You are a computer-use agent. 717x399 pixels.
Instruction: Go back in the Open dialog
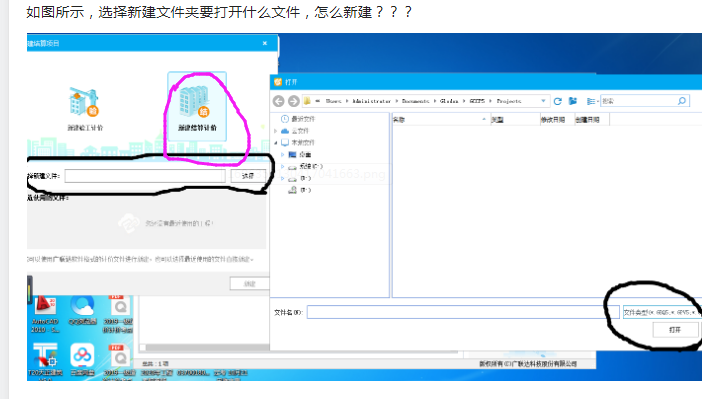coord(278,101)
